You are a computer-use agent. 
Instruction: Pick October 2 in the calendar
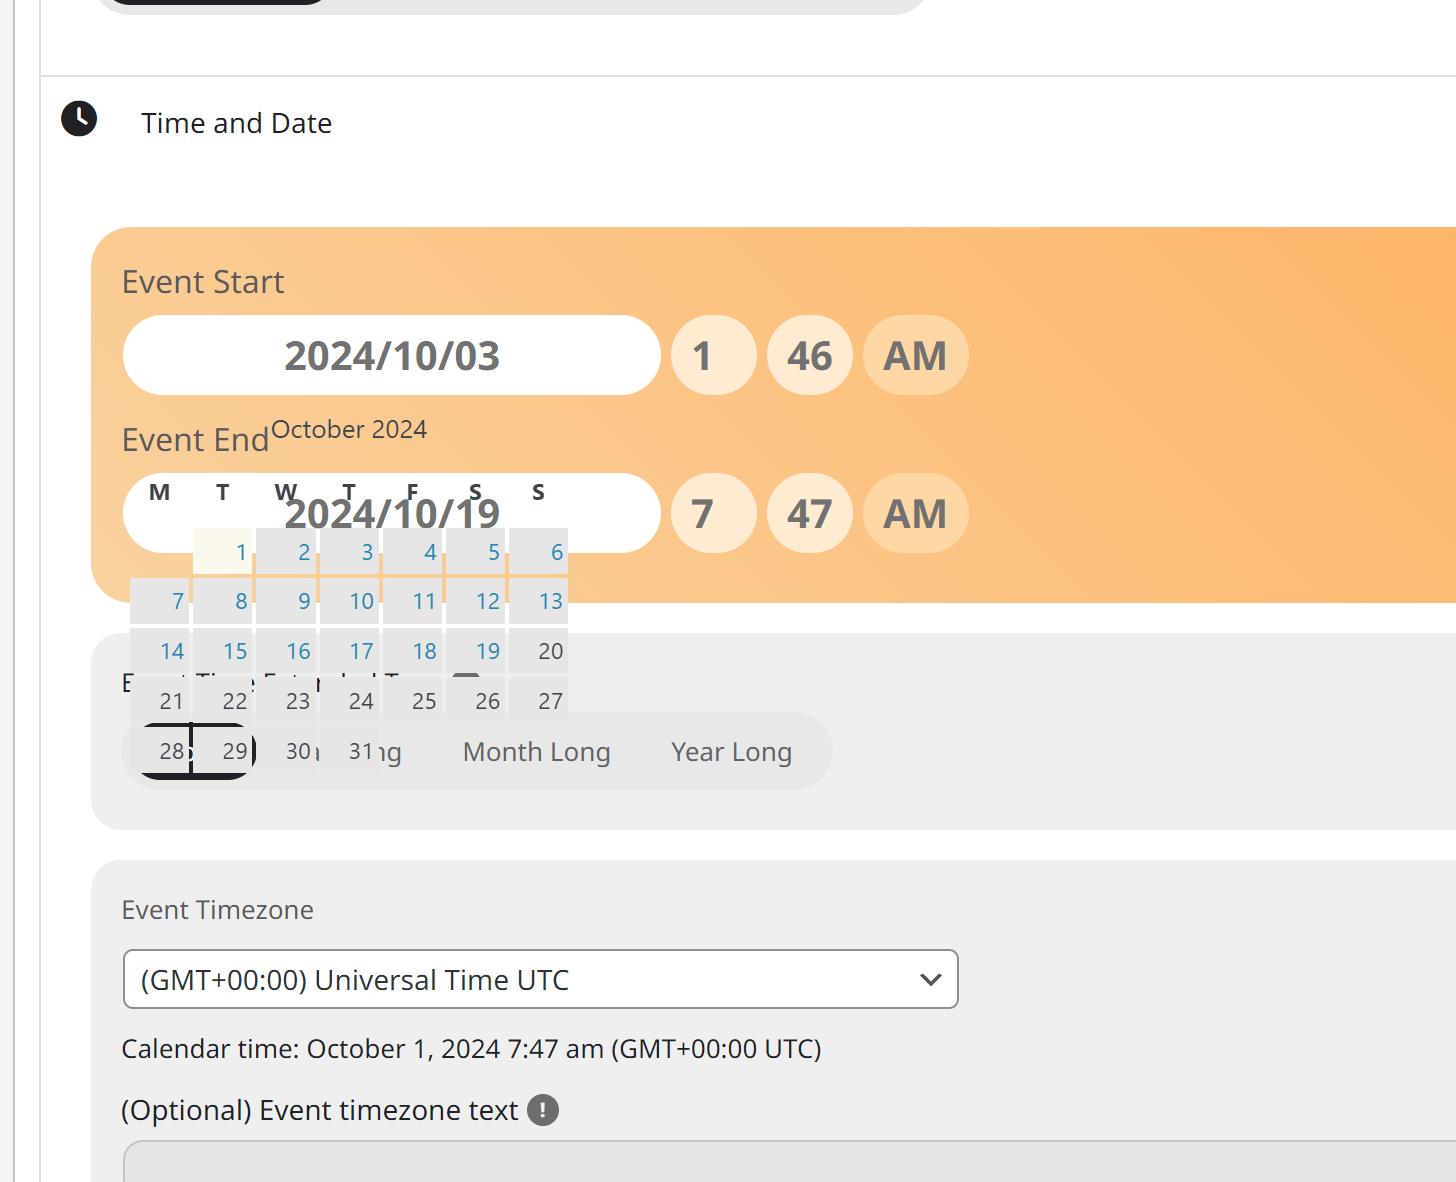[286, 551]
